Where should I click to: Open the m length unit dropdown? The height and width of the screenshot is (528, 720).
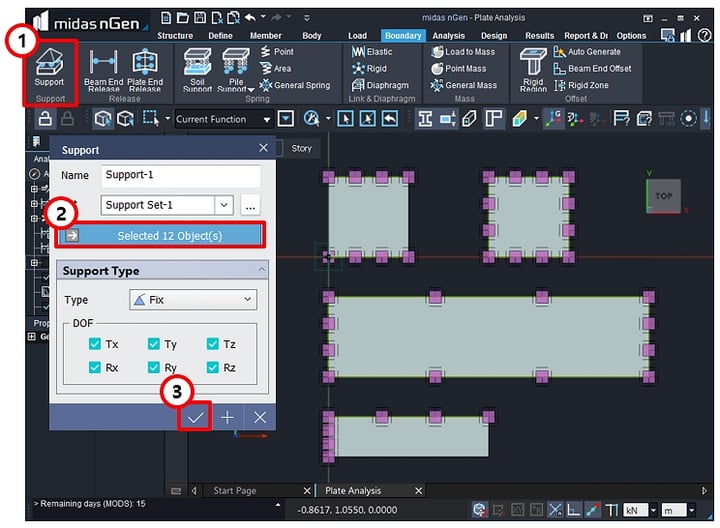tap(691, 510)
